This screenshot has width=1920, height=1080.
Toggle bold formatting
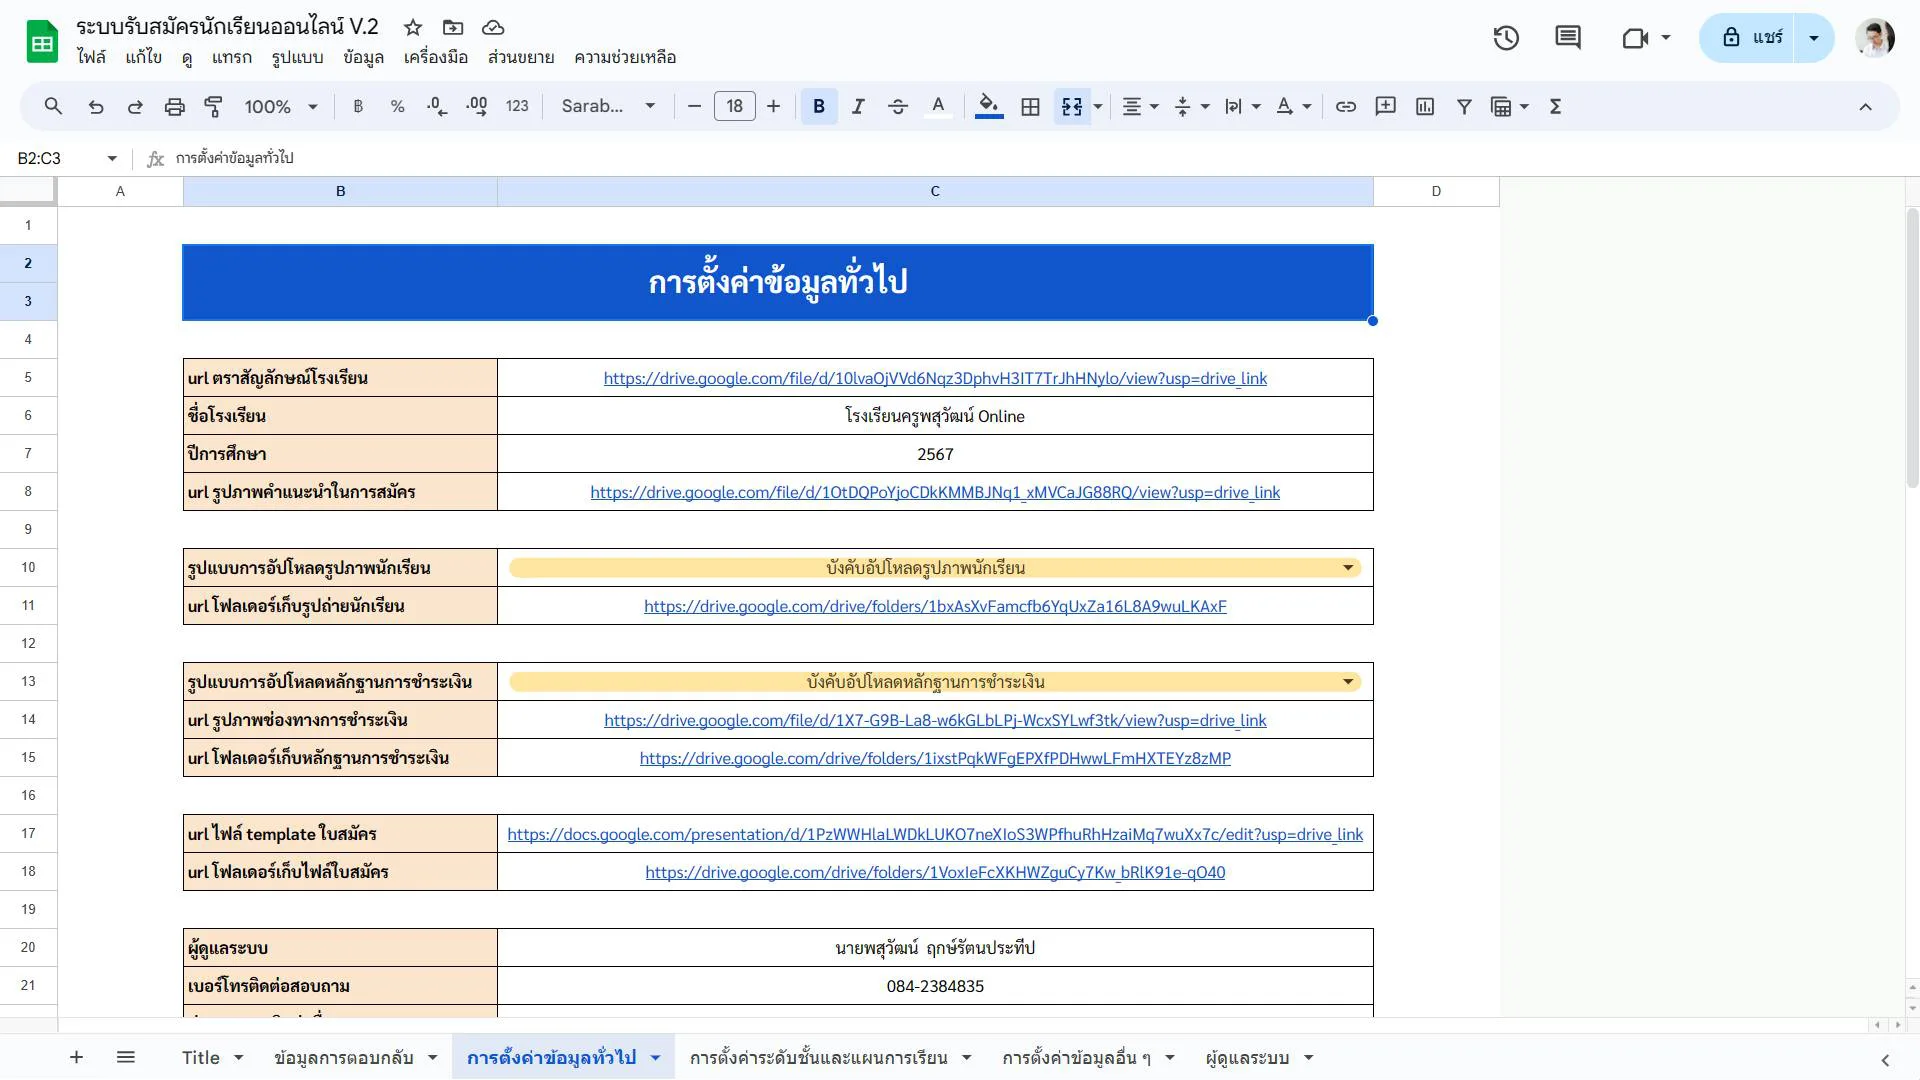[819, 106]
